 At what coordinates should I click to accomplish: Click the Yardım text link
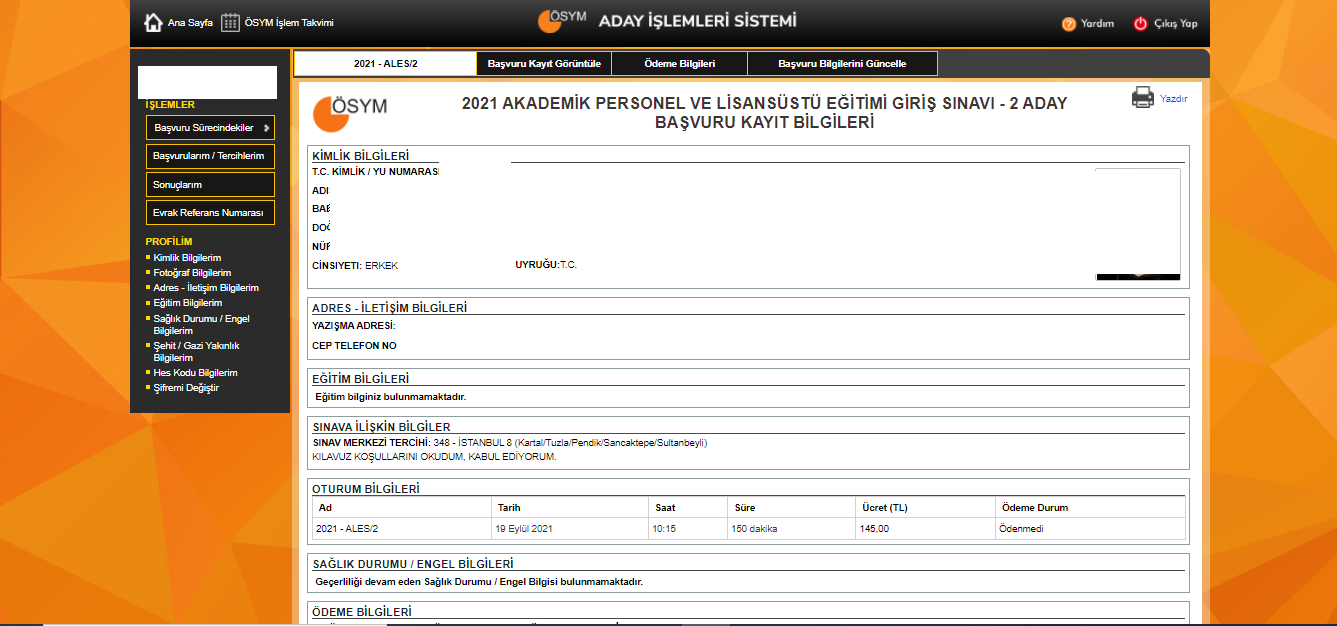click(x=1097, y=24)
